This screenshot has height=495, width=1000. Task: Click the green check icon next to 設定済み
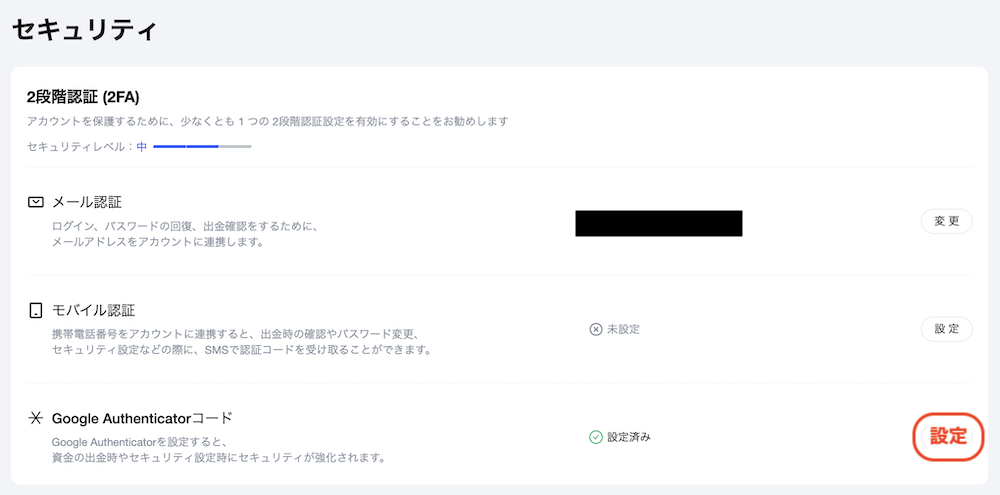click(596, 437)
